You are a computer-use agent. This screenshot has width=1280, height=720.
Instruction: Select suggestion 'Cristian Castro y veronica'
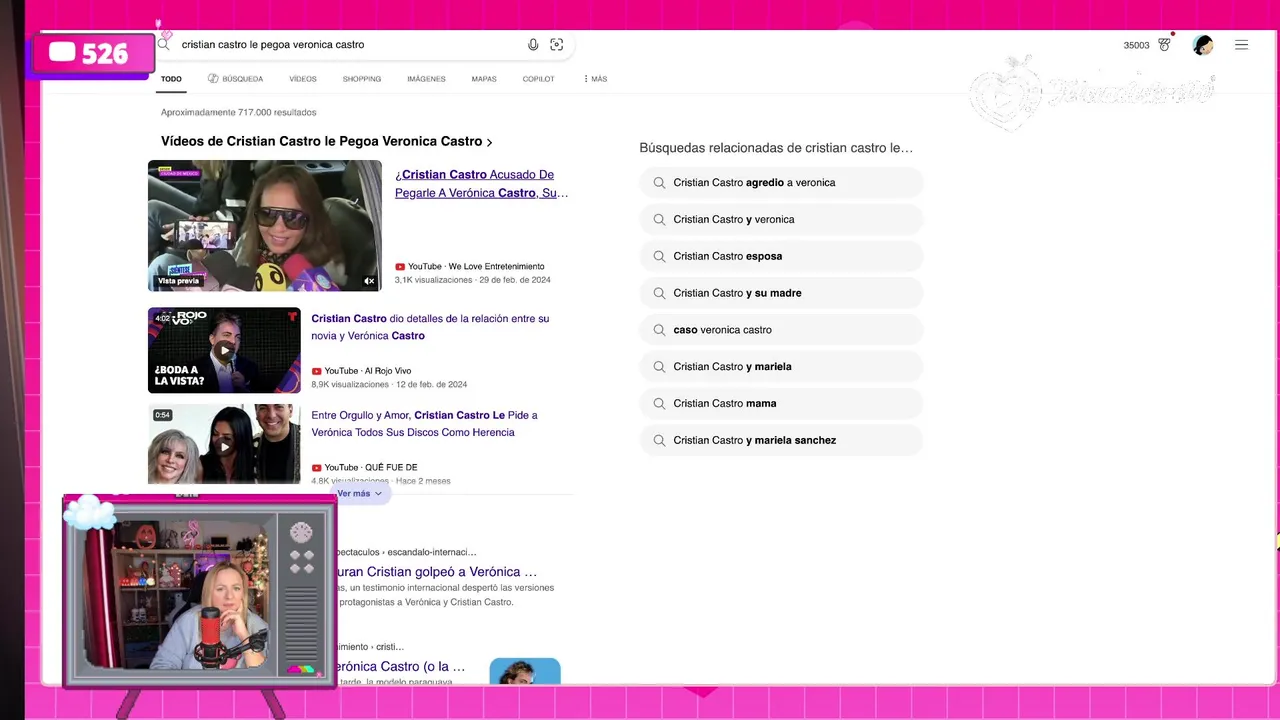click(x=781, y=220)
